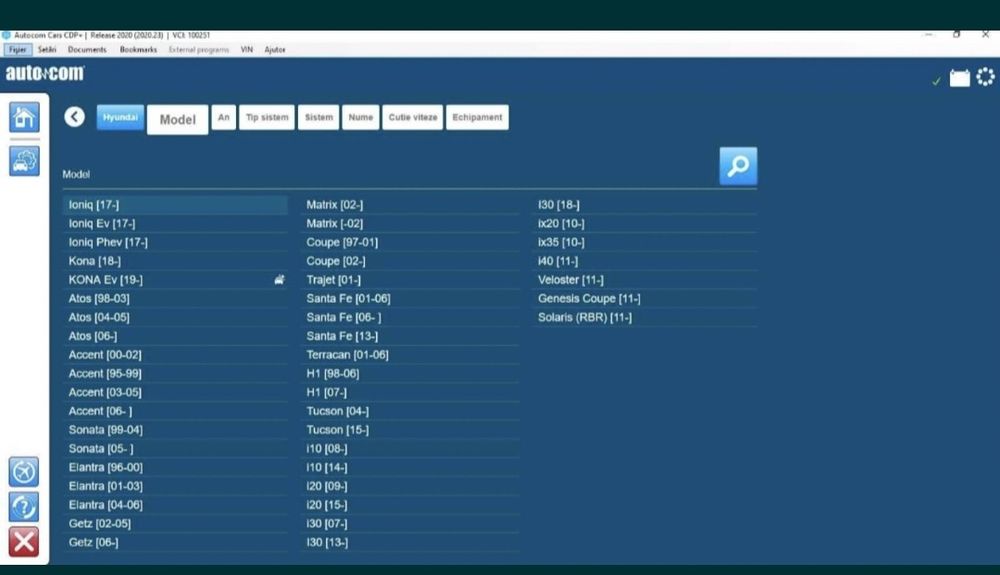The image size is (1000, 575).
Task: Select model Tucson [15-]
Action: point(410,430)
